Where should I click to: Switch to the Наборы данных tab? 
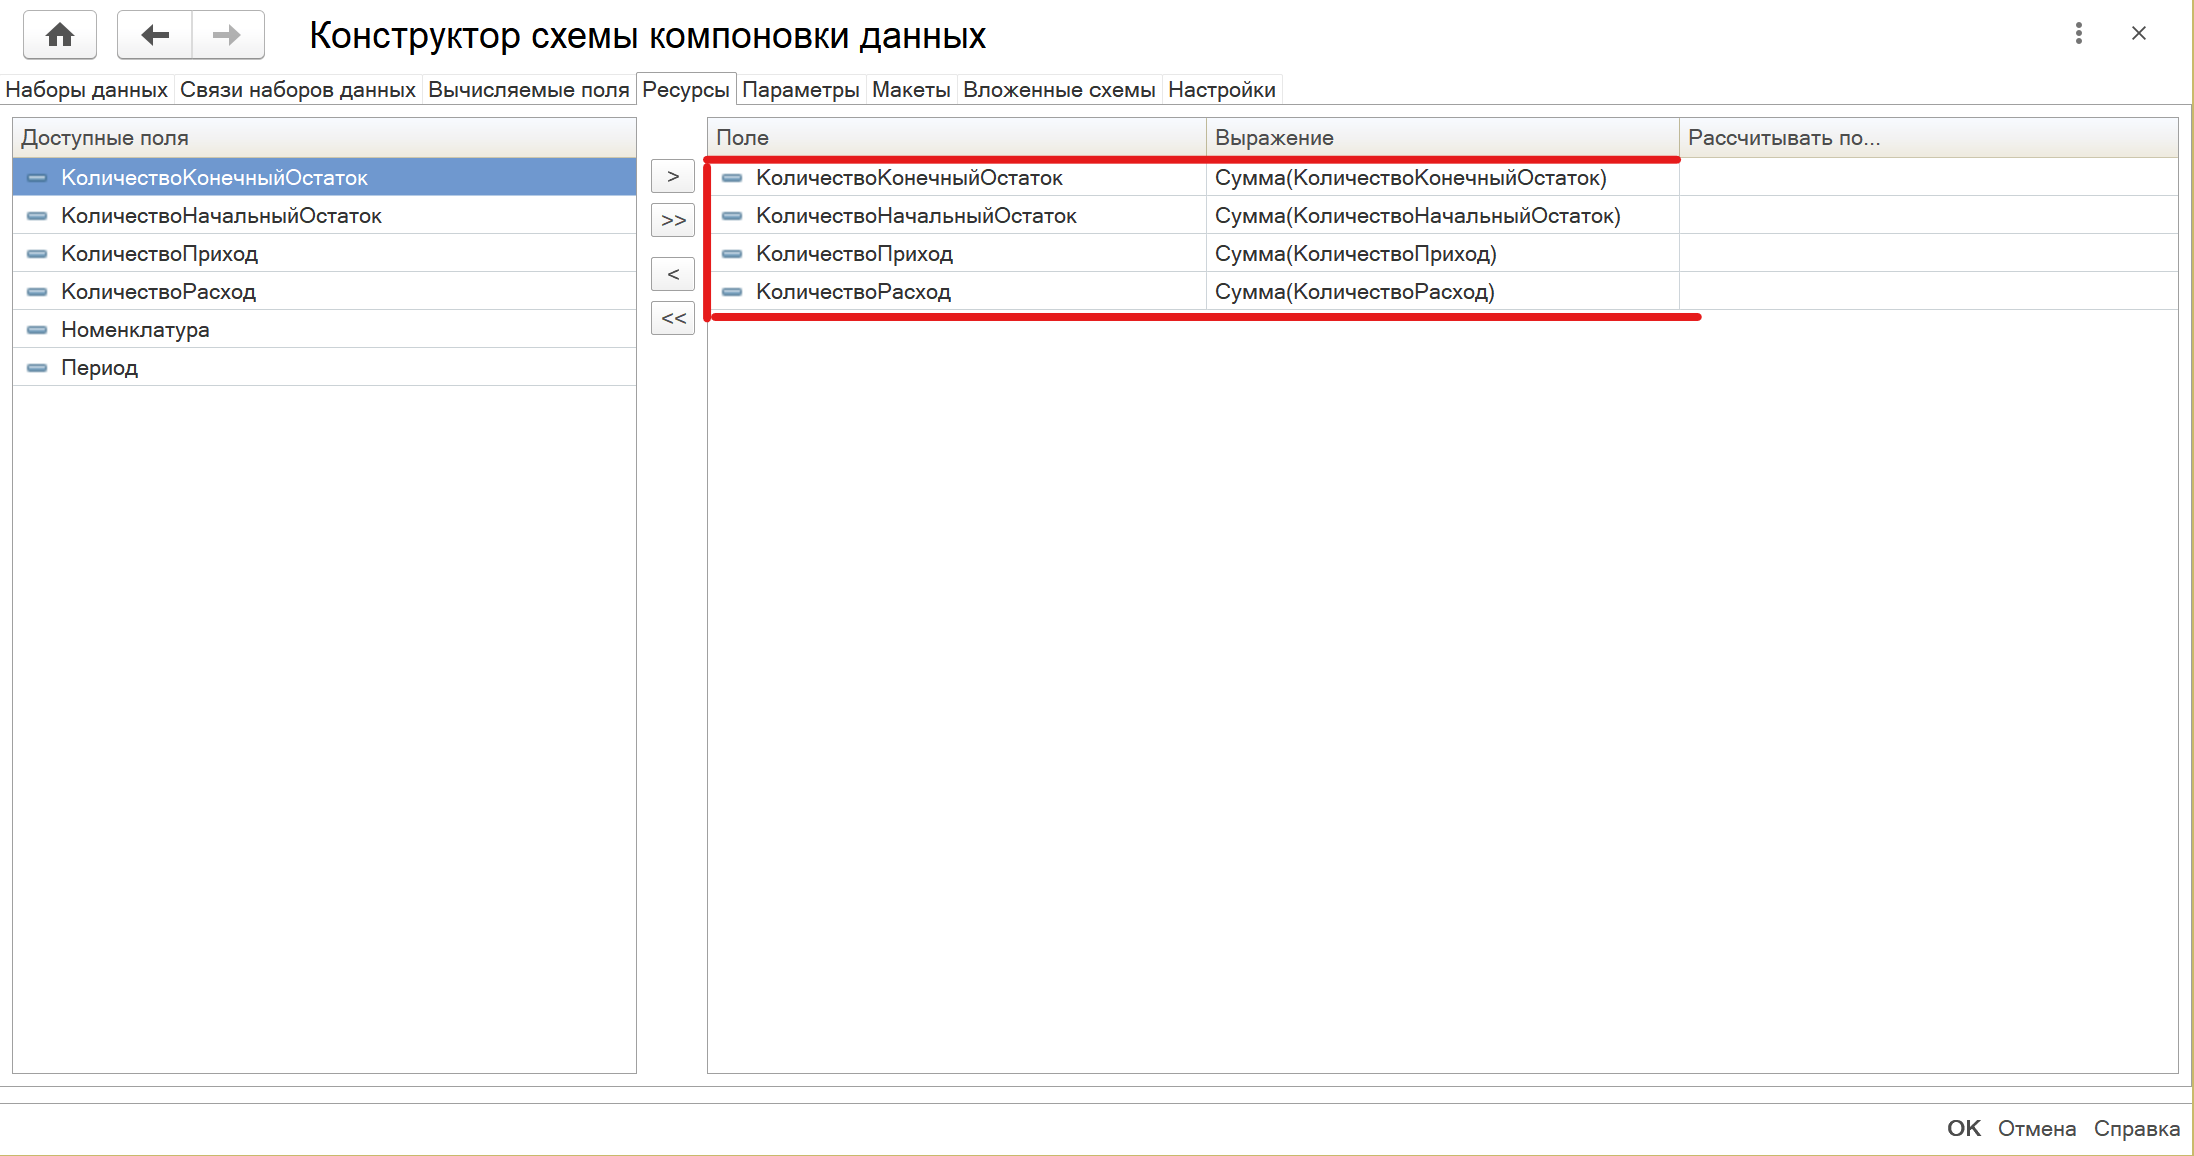pyautogui.click(x=87, y=90)
